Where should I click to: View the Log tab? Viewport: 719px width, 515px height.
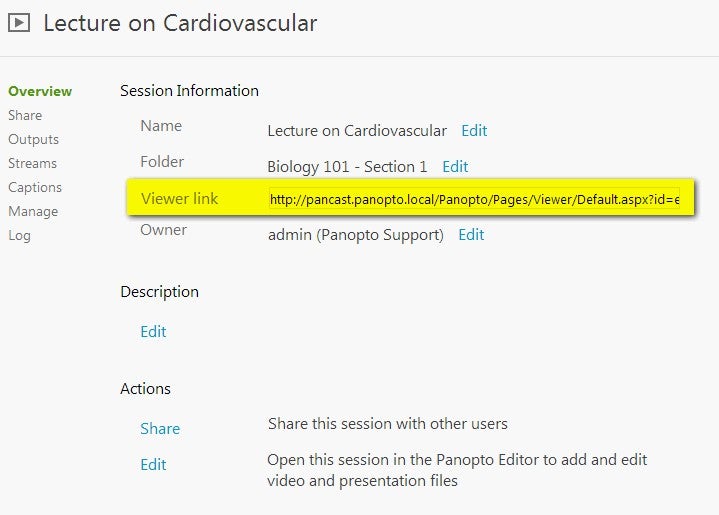coord(19,236)
